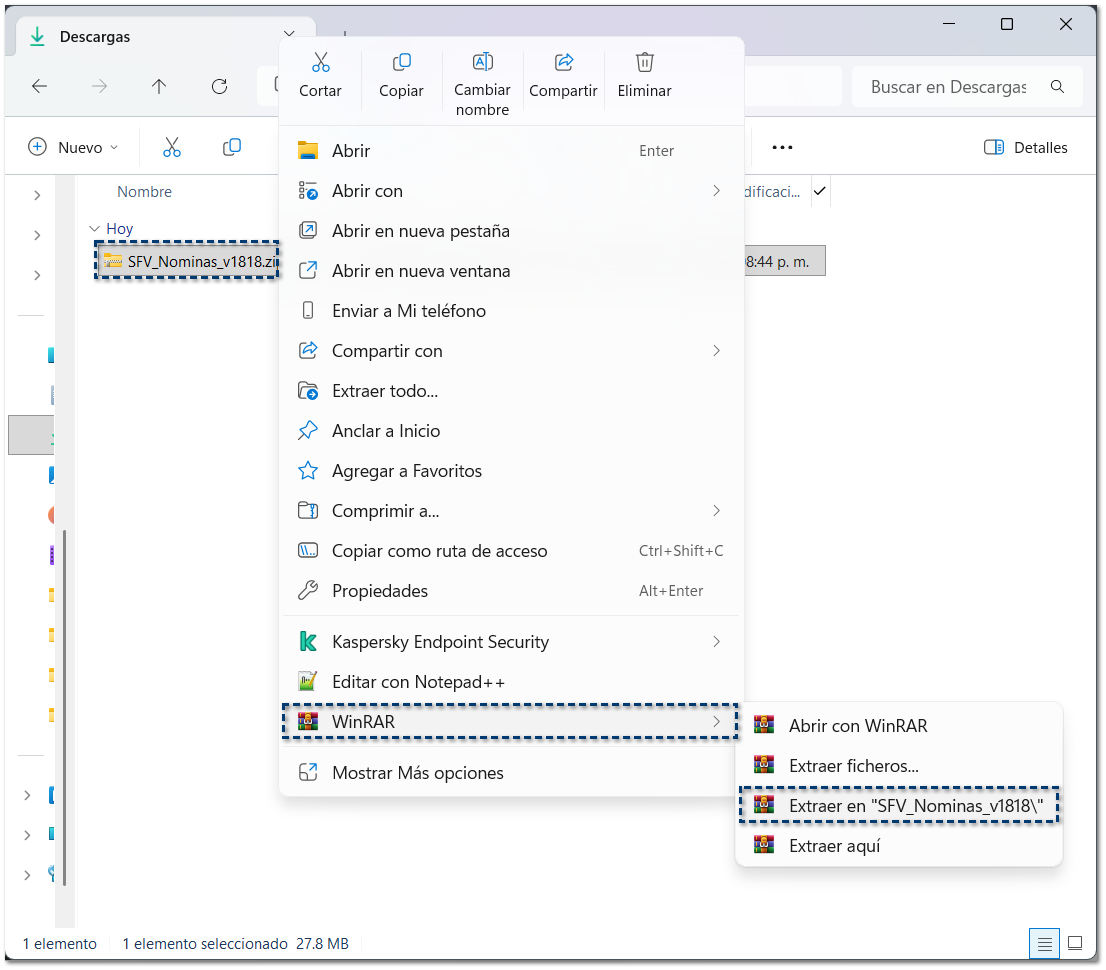1106x970 pixels.
Task: Toggle the Detalles pane
Action: click(x=1026, y=148)
